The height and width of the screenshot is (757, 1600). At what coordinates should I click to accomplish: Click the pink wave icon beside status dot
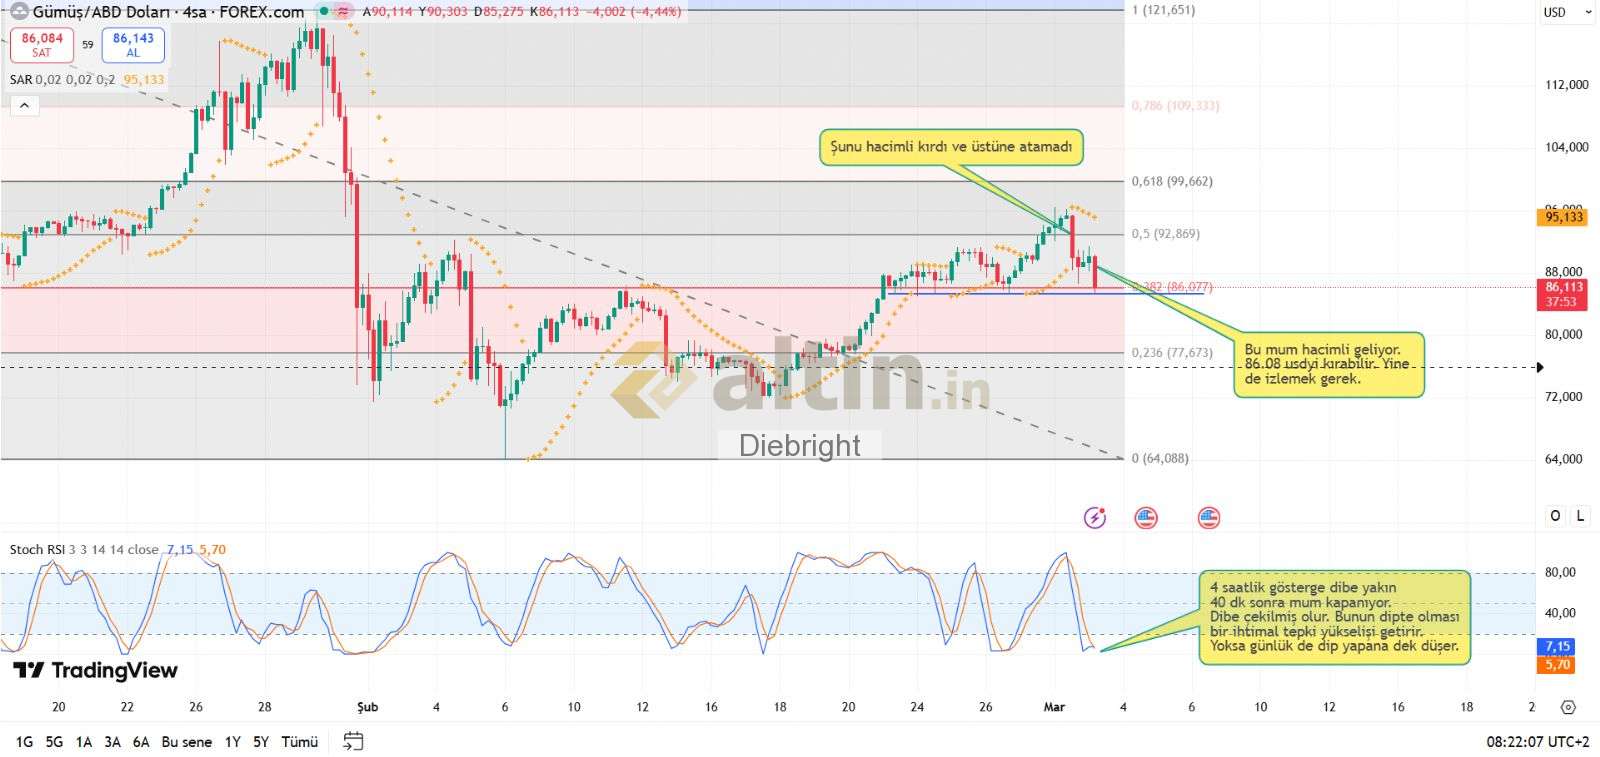point(343,12)
